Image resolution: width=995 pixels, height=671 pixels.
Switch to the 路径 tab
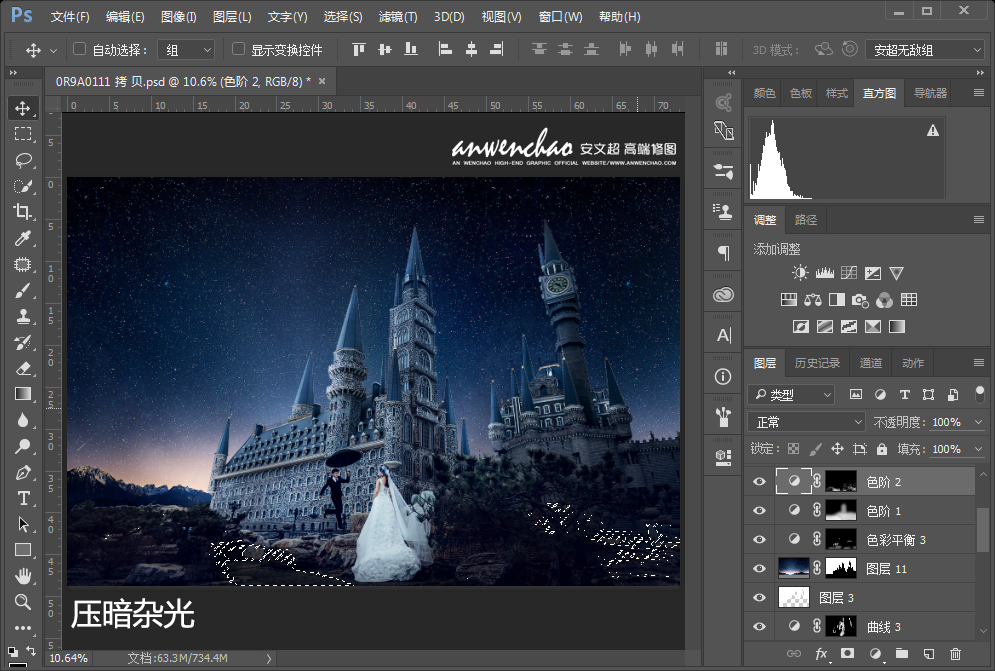[x=806, y=220]
